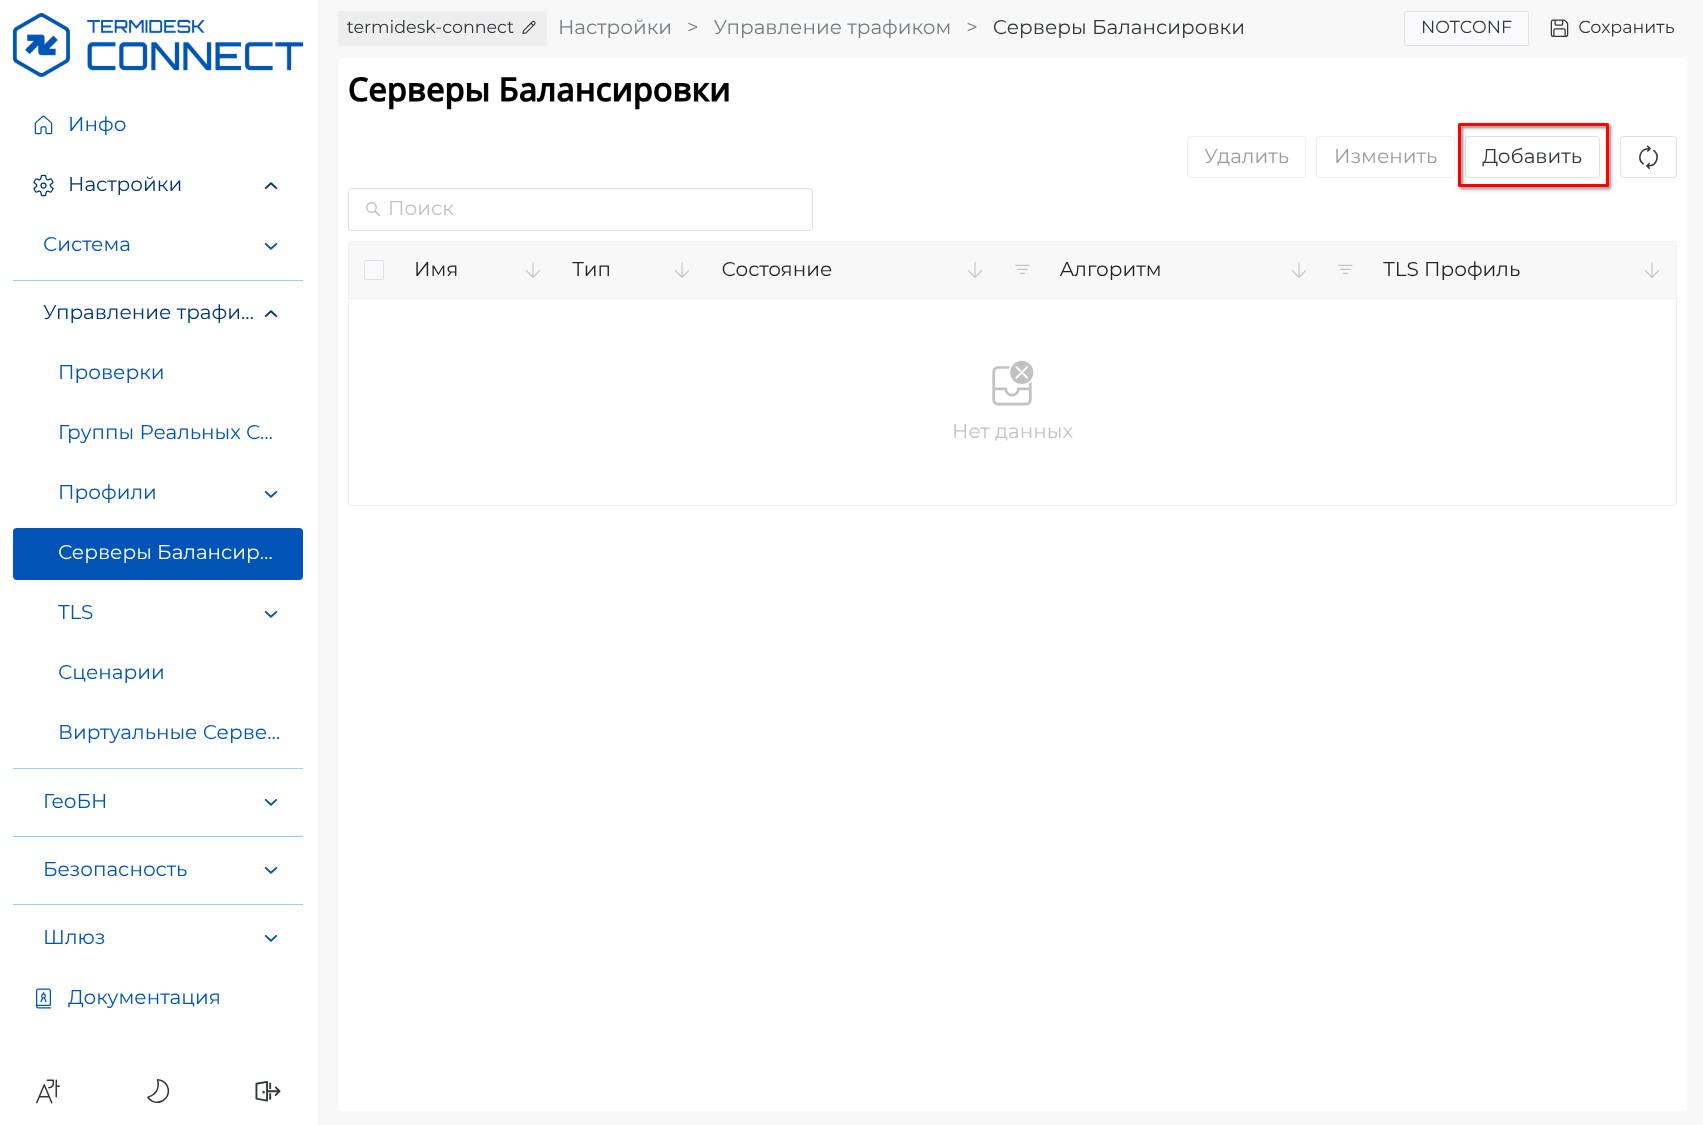Click pencil icon next to termidesk-connect
This screenshot has width=1703, height=1125.
pyautogui.click(x=529, y=28)
